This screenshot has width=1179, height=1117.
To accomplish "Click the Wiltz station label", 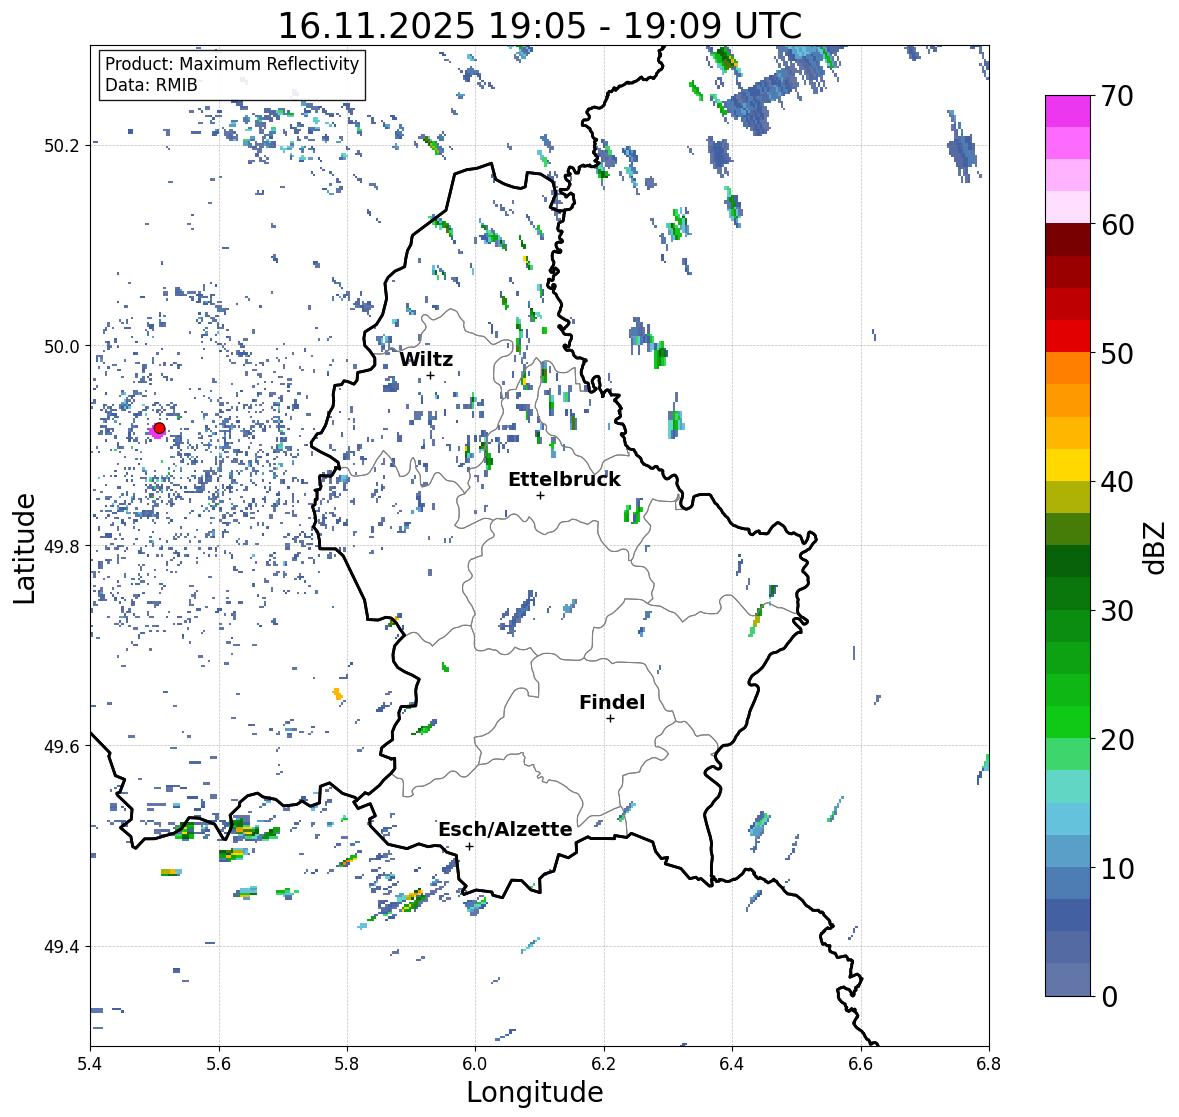I will point(426,359).
